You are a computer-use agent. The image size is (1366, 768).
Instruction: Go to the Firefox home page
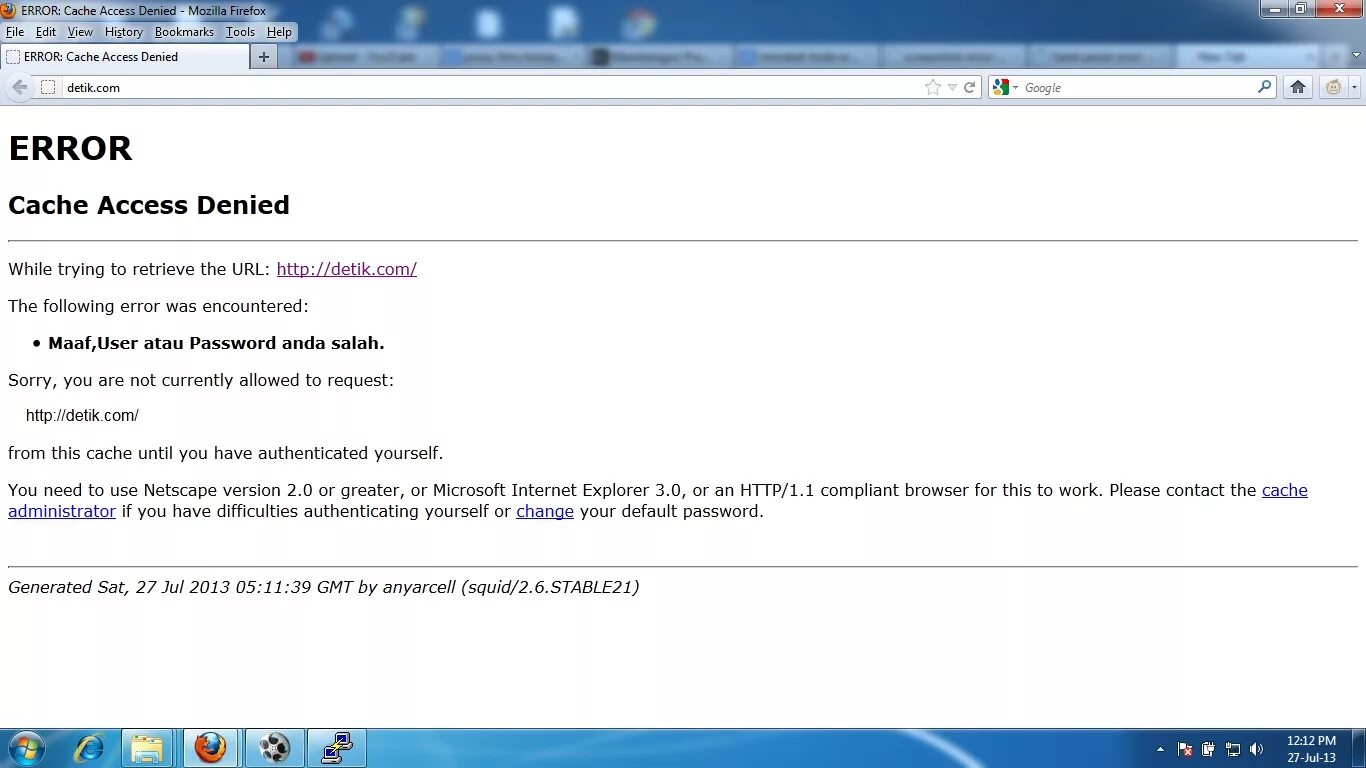1298,87
